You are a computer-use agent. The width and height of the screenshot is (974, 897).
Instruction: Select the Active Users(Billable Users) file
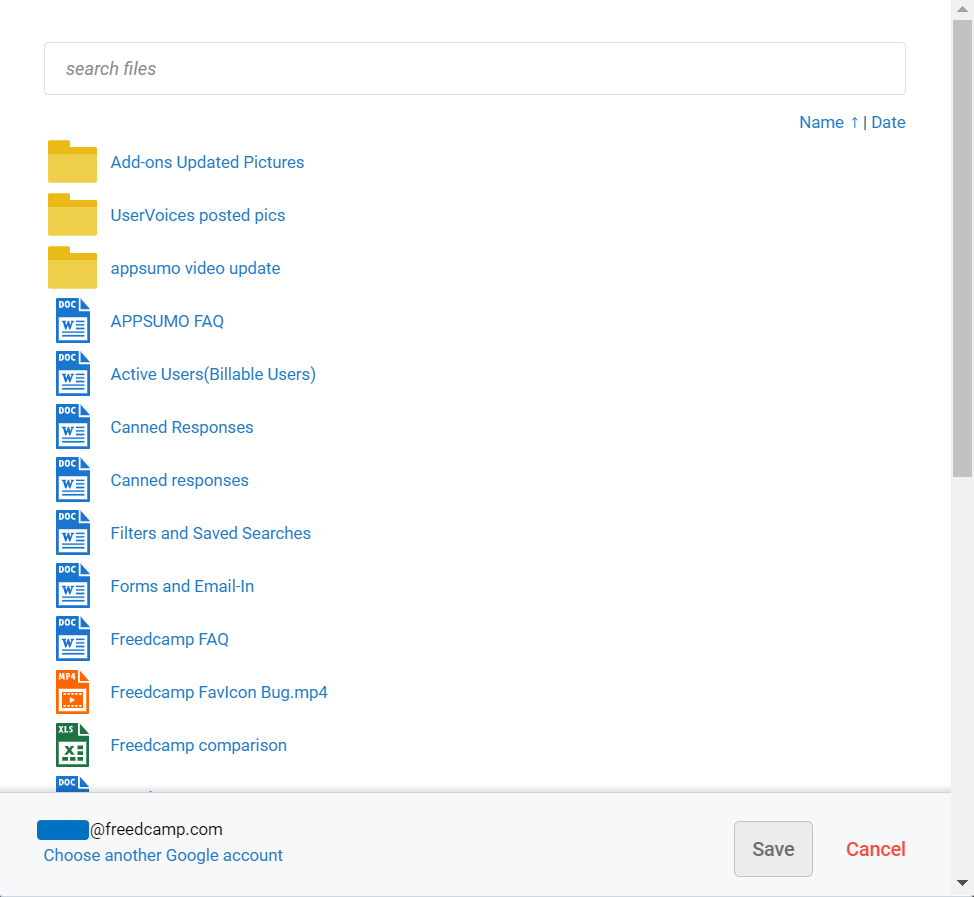pyautogui.click(x=213, y=374)
